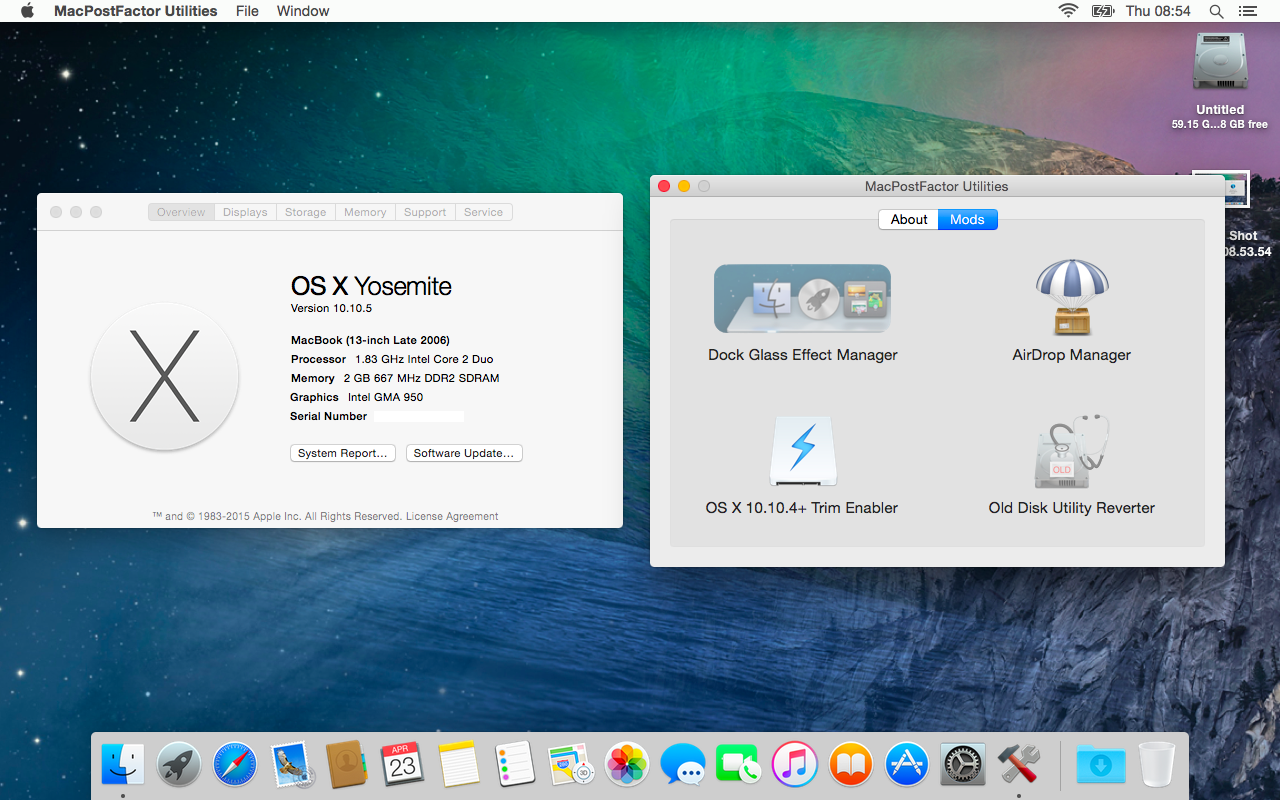Launch the App Store from the Dock
This screenshot has height=800, width=1280.
[907, 765]
